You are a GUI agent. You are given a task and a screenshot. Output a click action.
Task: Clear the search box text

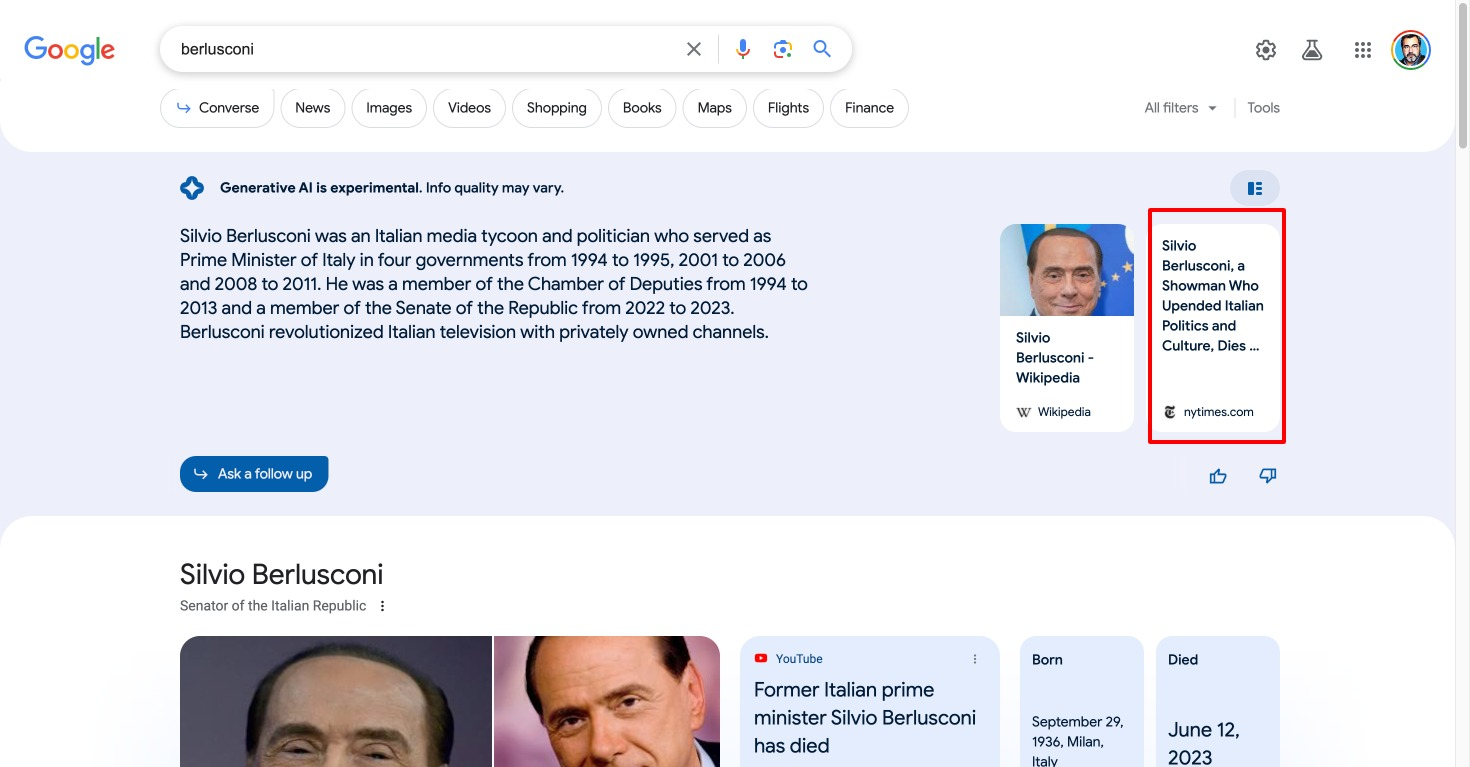point(693,49)
